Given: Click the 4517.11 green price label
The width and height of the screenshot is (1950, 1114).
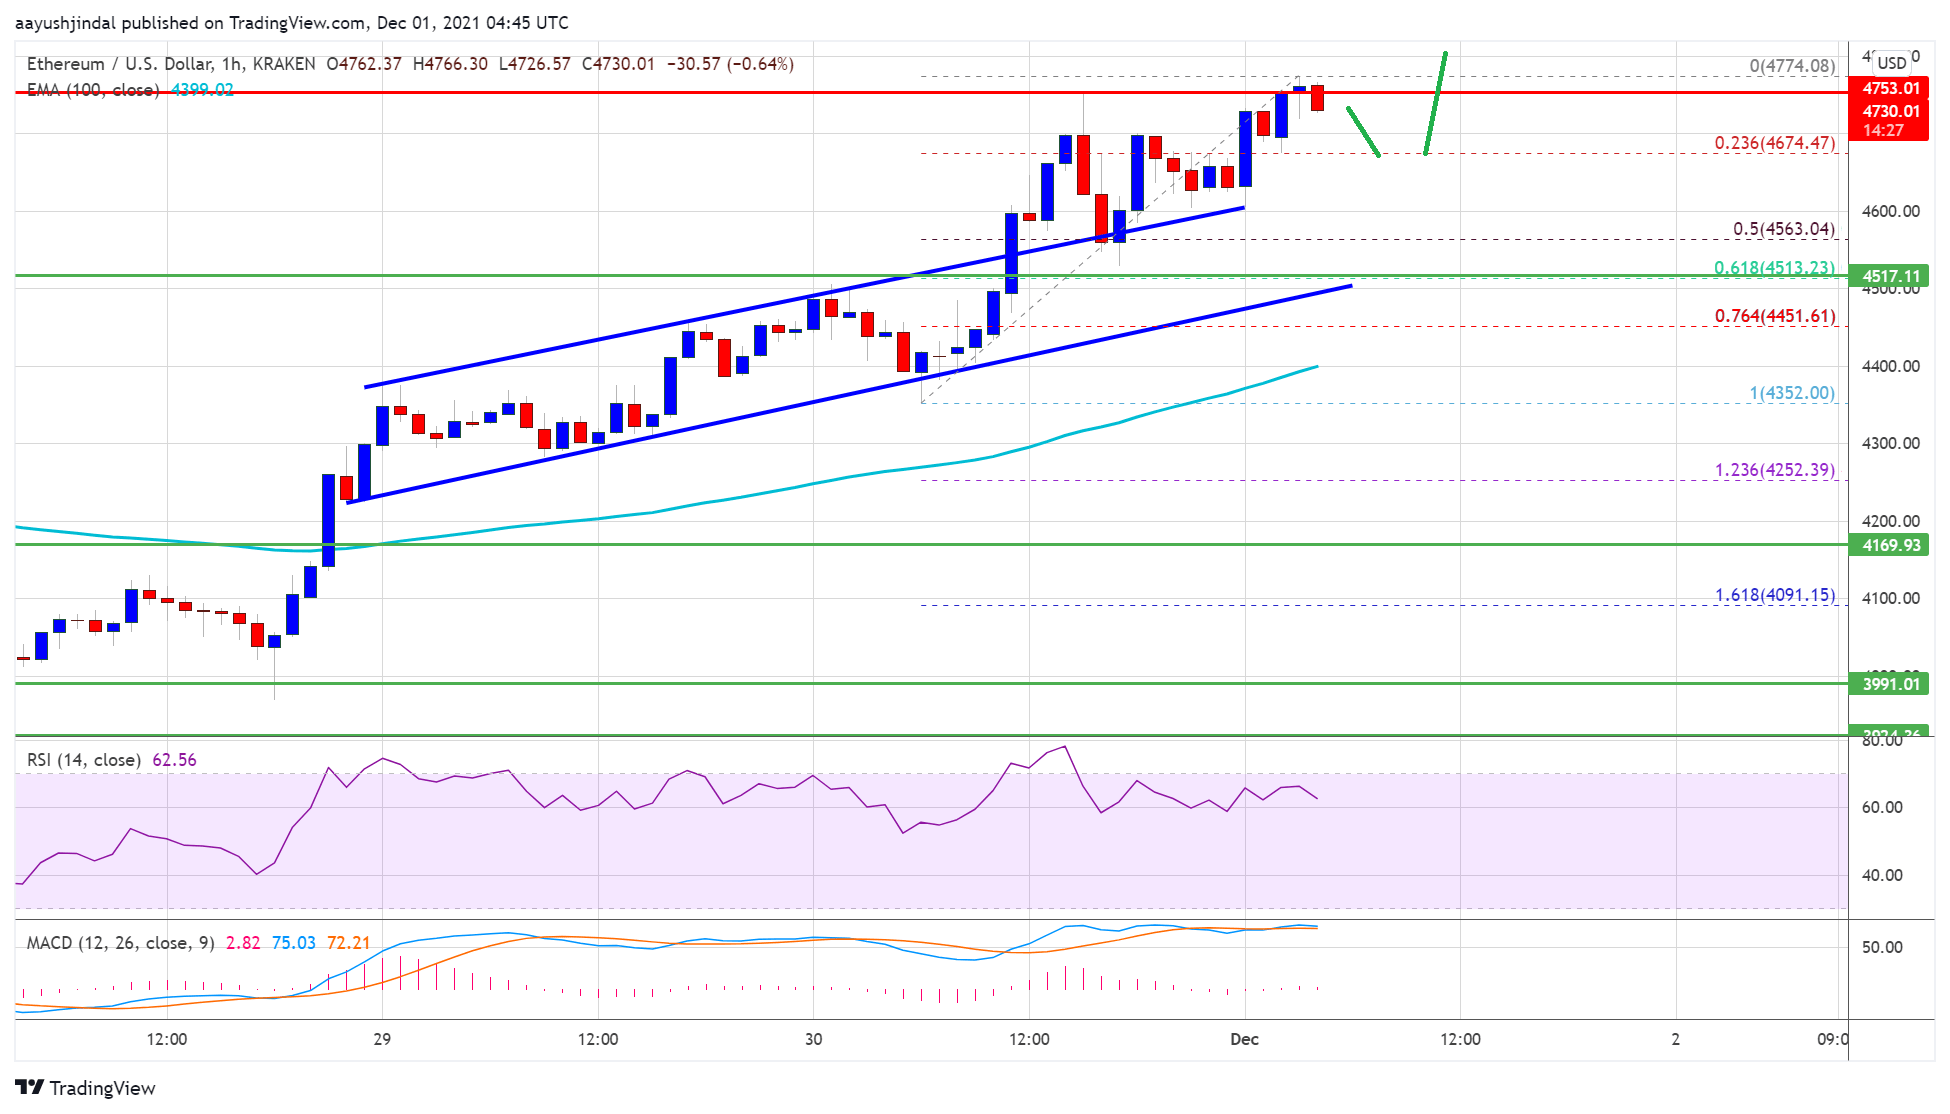Looking at the screenshot, I should [x=1889, y=276].
